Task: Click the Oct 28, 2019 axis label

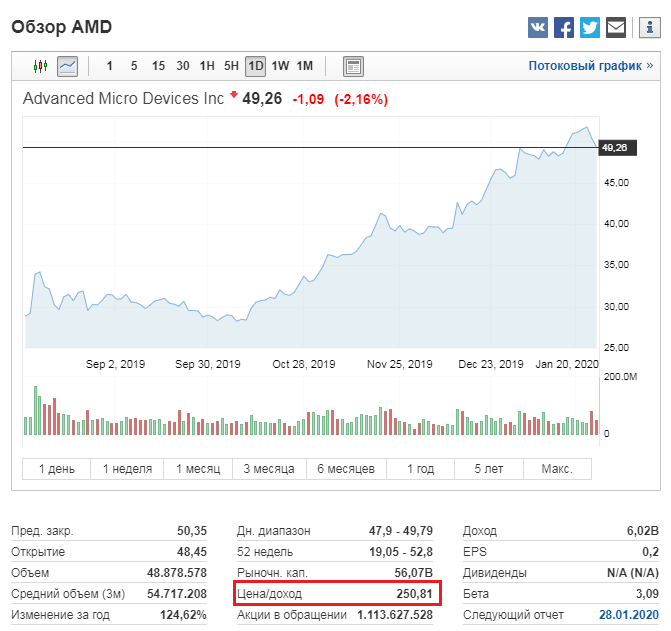Action: [x=304, y=364]
